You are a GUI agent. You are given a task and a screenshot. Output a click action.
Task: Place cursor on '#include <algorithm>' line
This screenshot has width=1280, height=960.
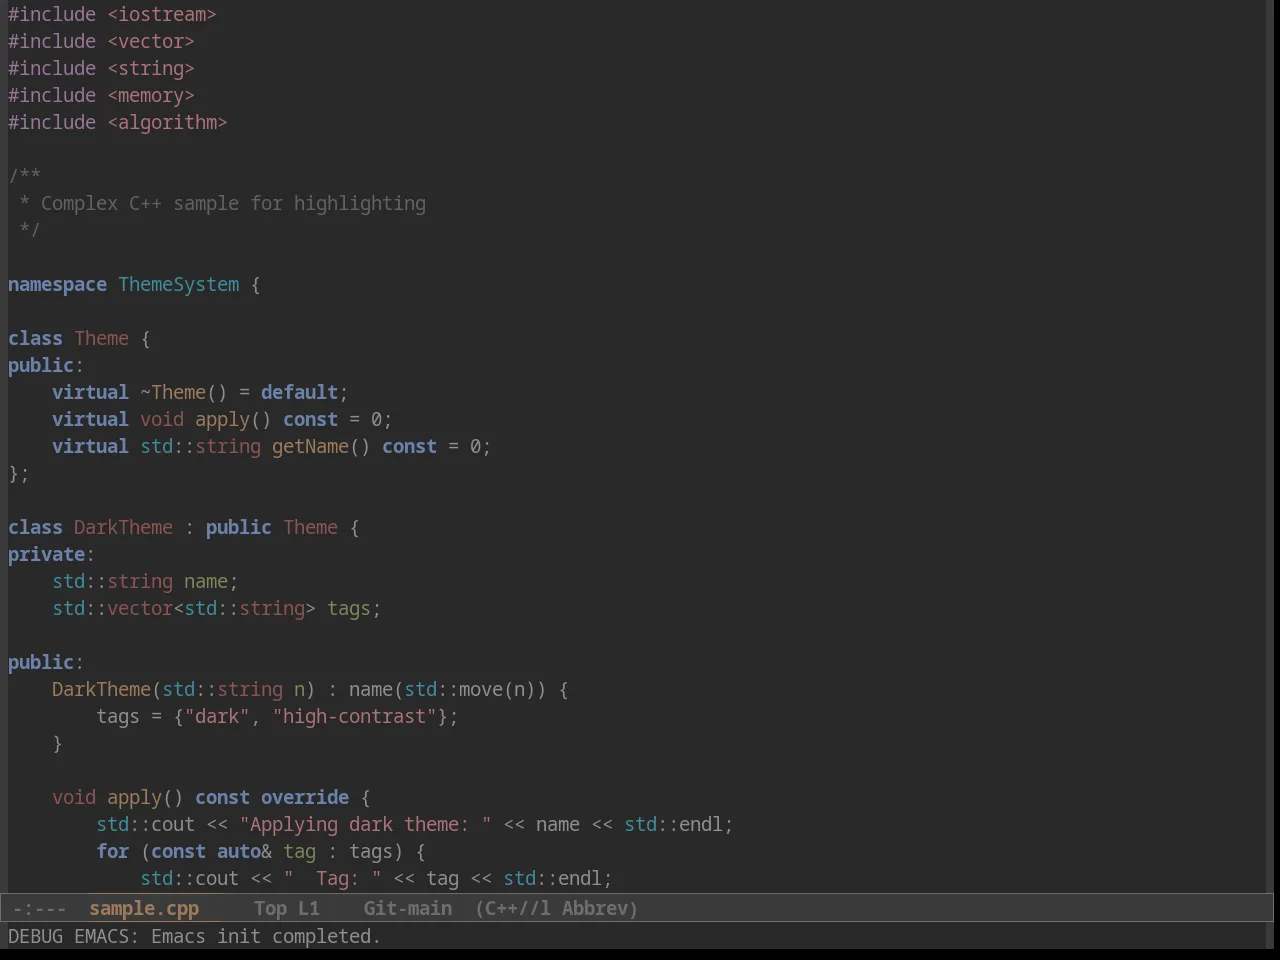tap(118, 122)
